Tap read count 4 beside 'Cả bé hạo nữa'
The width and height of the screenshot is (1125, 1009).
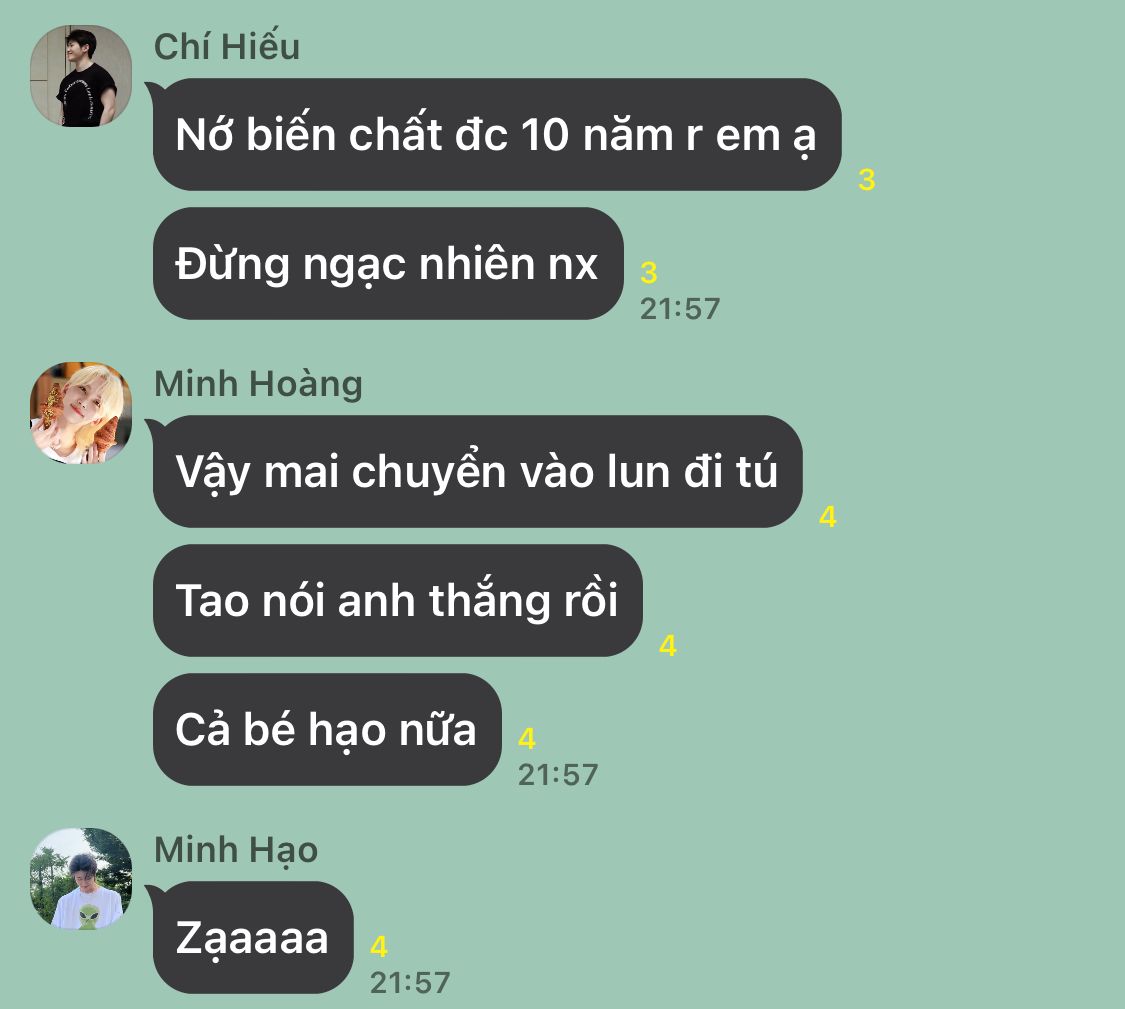[x=527, y=738]
